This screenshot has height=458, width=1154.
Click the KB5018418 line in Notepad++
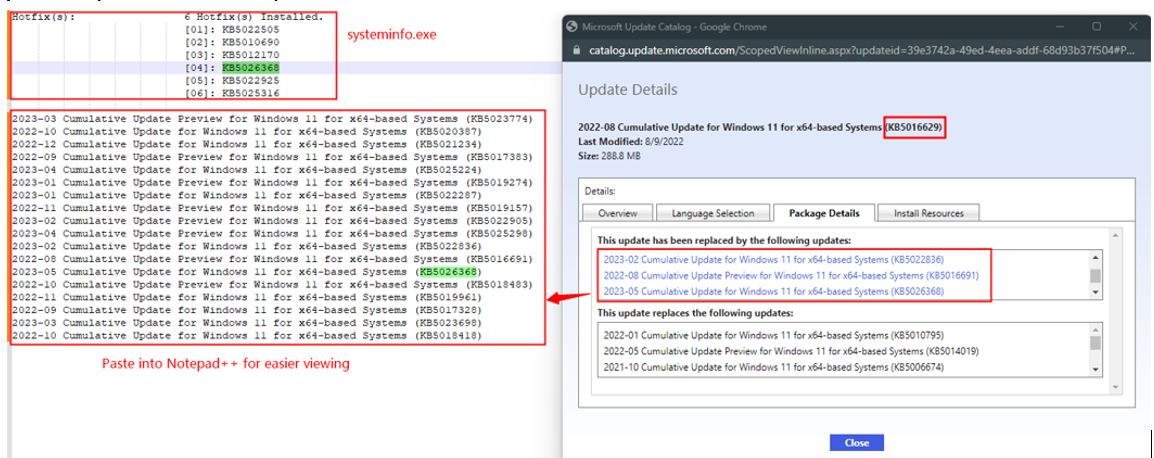(x=247, y=336)
